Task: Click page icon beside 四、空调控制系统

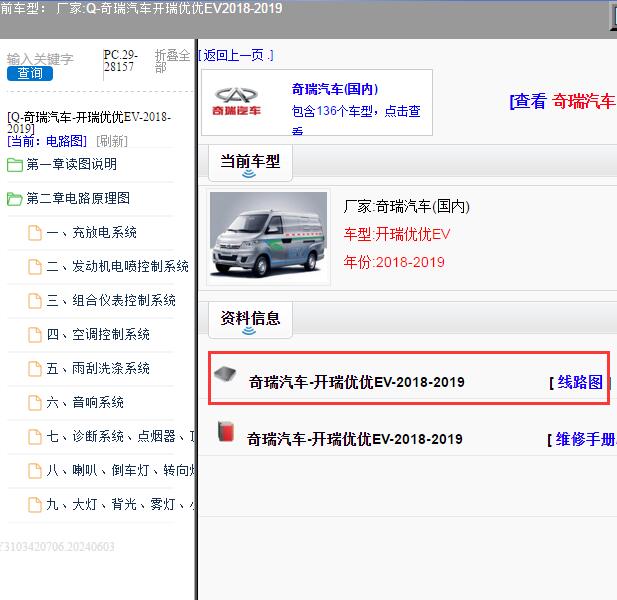Action: point(35,335)
